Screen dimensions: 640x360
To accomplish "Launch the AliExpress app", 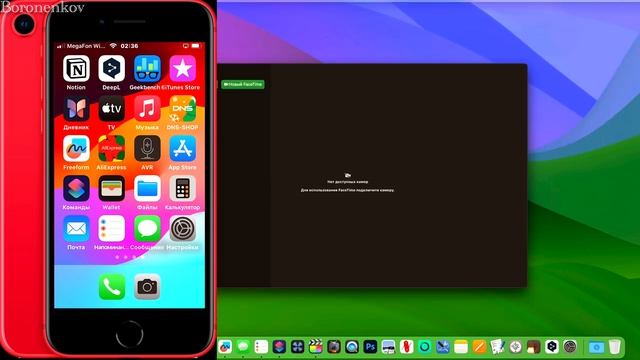I will tap(111, 149).
